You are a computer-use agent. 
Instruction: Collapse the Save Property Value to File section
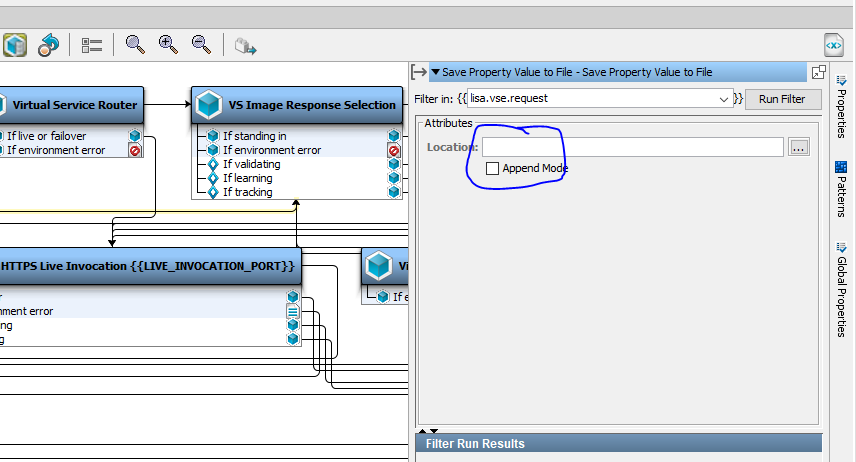tap(436, 72)
